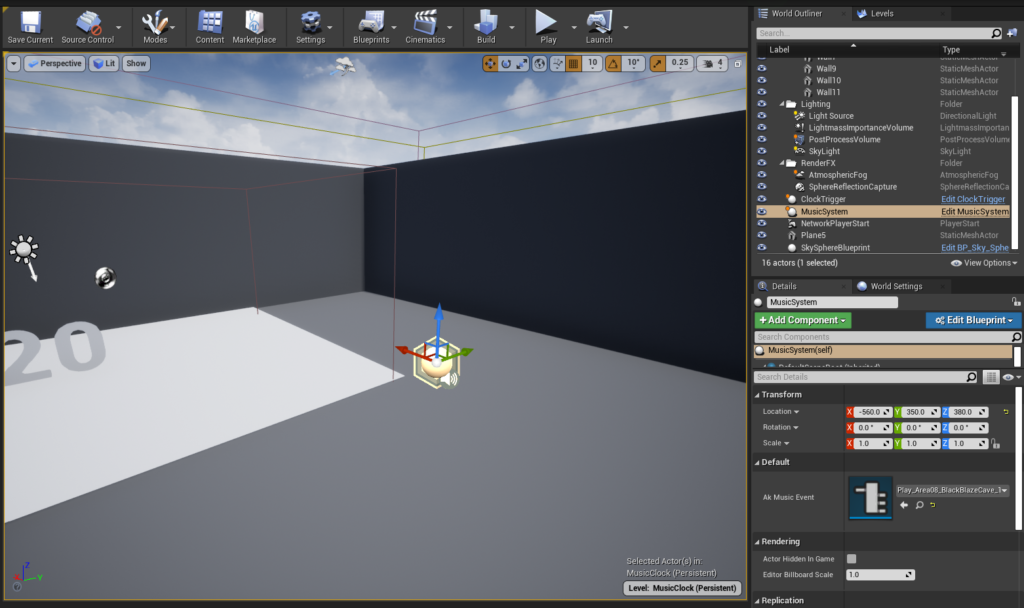The image size is (1024, 608).
Task: Open the Marketplace icon
Action: pos(254,27)
